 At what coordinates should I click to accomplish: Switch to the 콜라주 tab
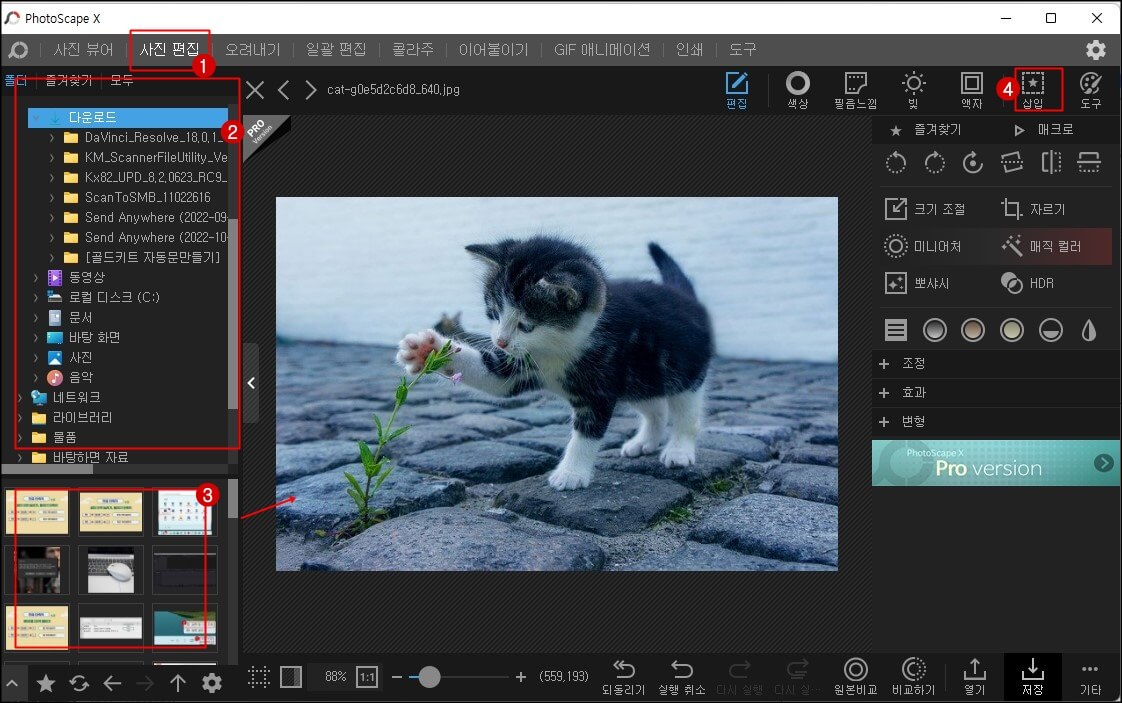[413, 49]
